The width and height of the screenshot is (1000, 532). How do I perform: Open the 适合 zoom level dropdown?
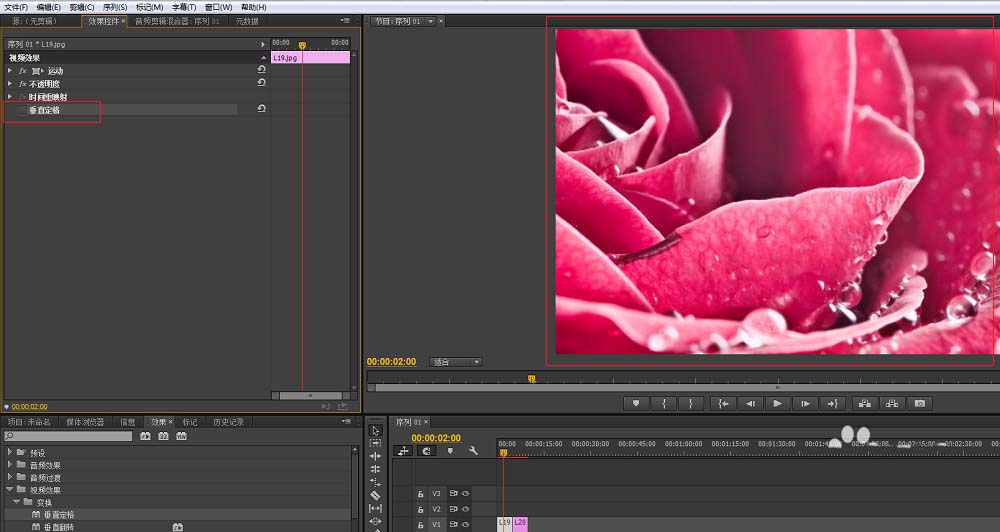(x=456, y=362)
